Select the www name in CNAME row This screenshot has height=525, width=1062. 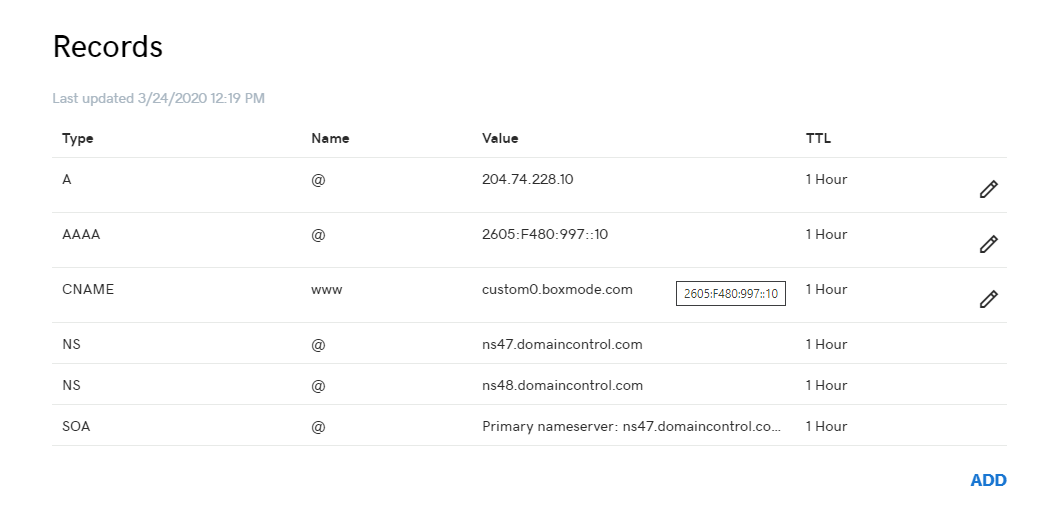pyautogui.click(x=327, y=289)
